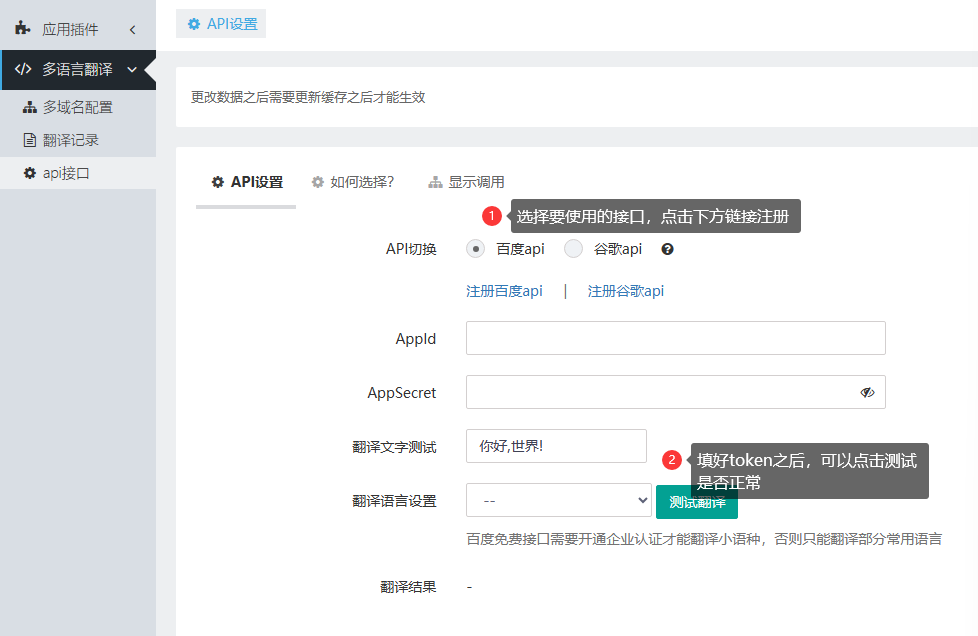Image resolution: width=978 pixels, height=636 pixels.
Task: Open the api接口 sidebar item
Action: click(x=78, y=173)
